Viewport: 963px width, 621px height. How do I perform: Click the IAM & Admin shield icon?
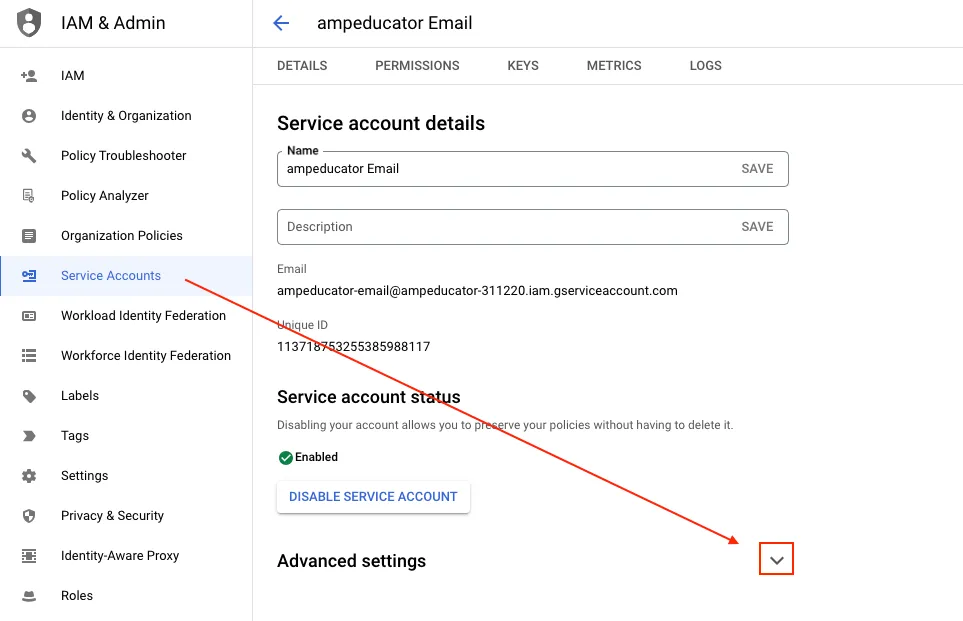(29, 23)
